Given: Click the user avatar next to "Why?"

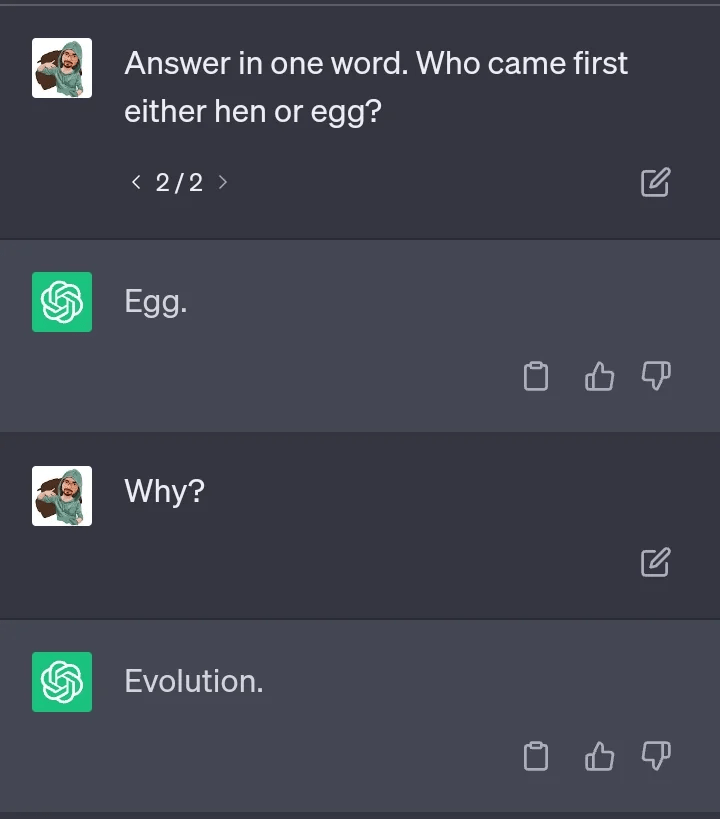Looking at the screenshot, I should (62, 496).
